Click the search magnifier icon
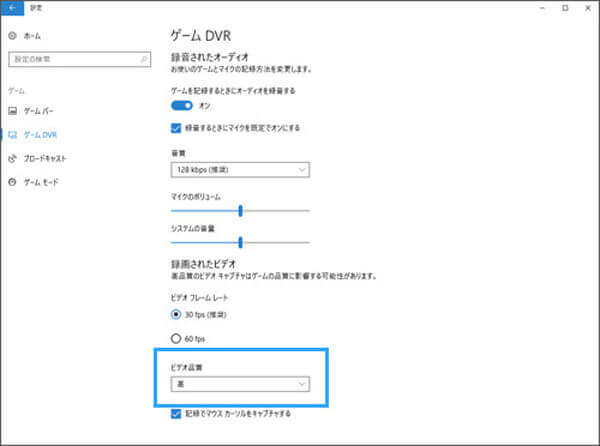 (x=143, y=59)
